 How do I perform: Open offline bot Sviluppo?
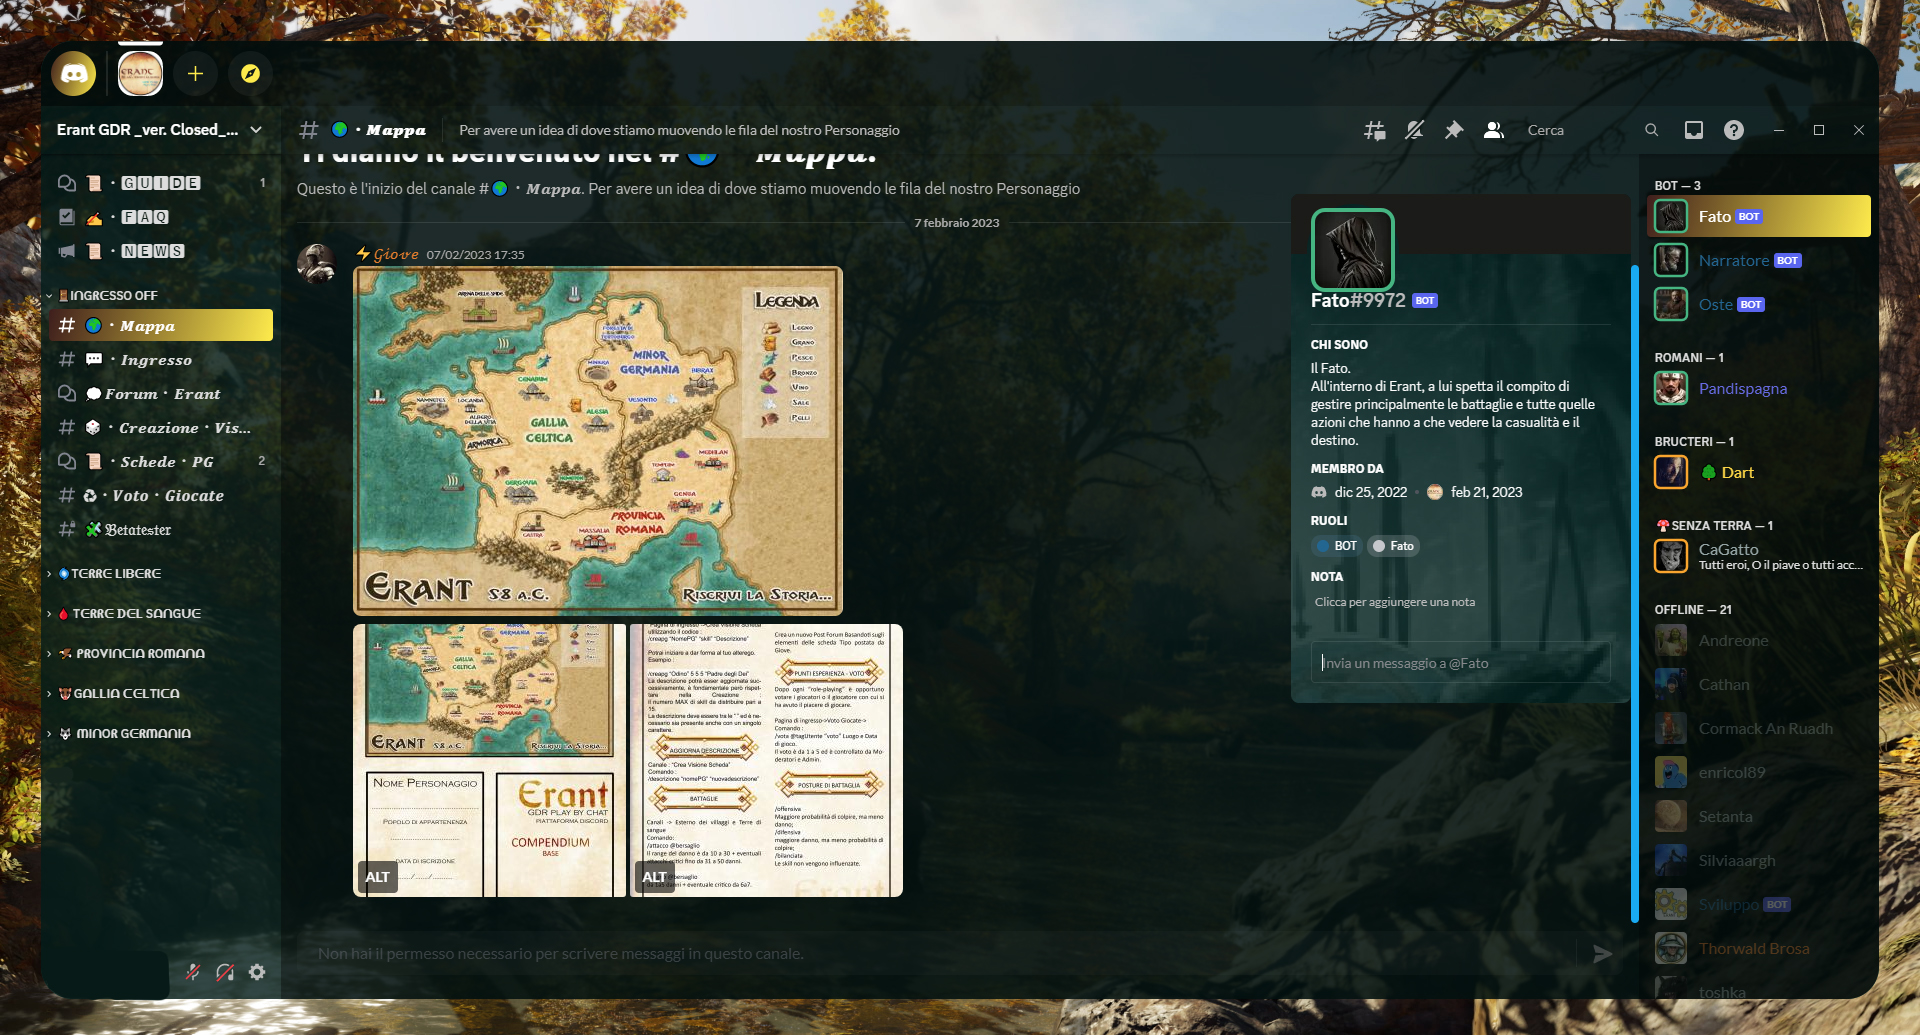(1758, 904)
